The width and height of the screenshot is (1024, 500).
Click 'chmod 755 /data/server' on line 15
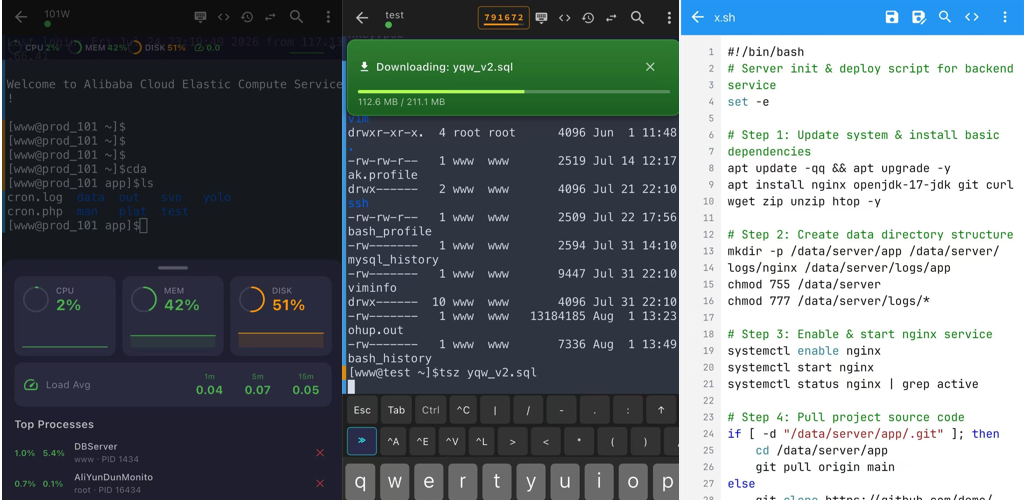point(803,285)
